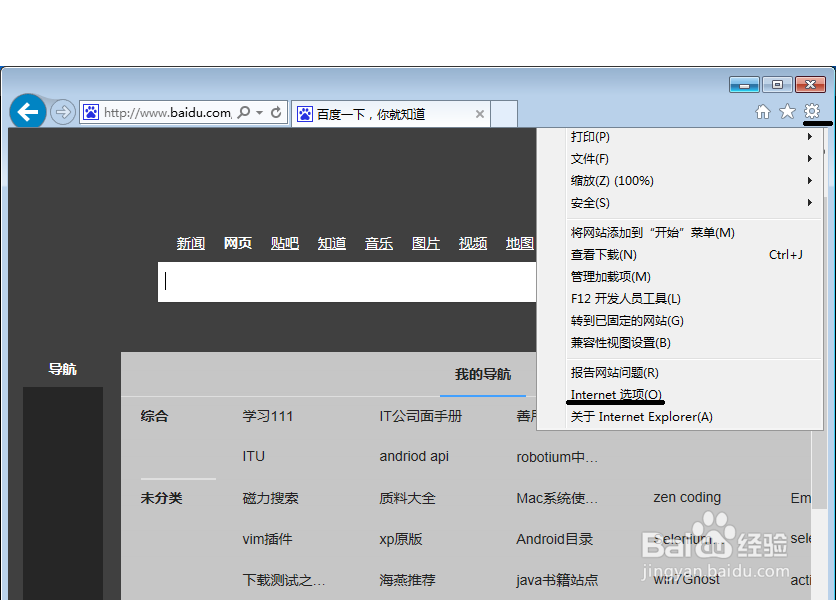Click the 未分类 category label
This screenshot has width=836, height=600.
click(162, 498)
